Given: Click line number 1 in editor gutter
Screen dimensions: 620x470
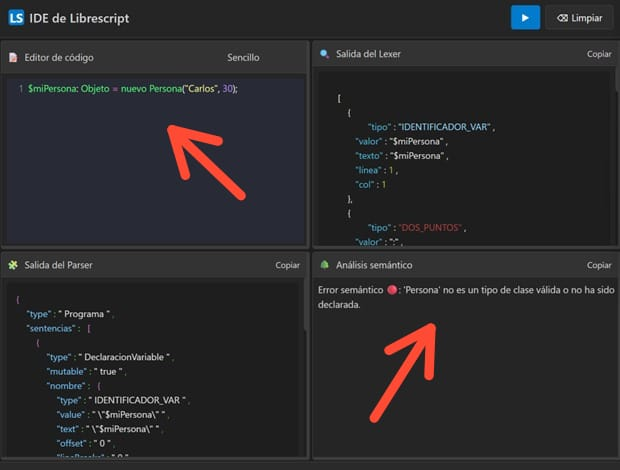Looking at the screenshot, I should [21, 89].
